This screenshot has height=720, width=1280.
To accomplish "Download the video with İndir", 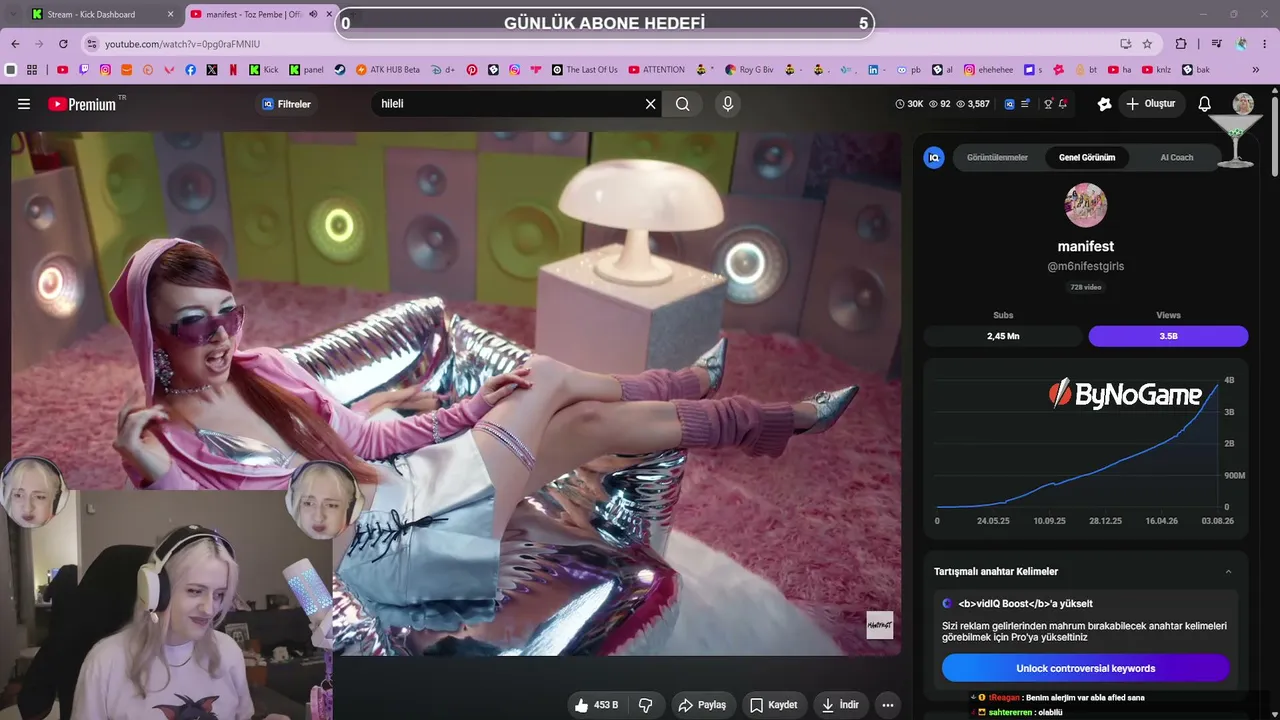I will tap(840, 705).
